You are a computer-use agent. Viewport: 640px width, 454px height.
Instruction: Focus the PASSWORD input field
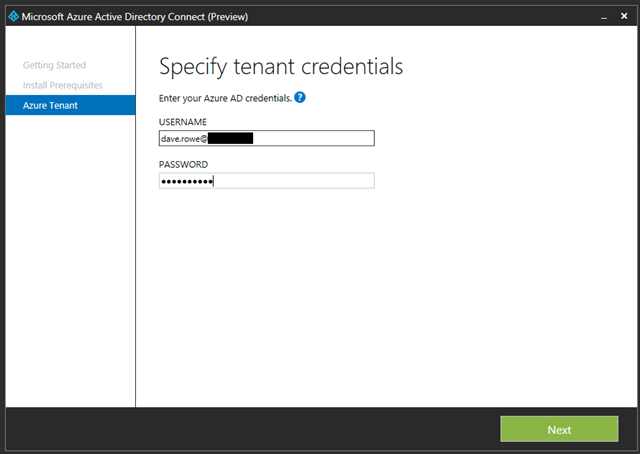click(267, 181)
